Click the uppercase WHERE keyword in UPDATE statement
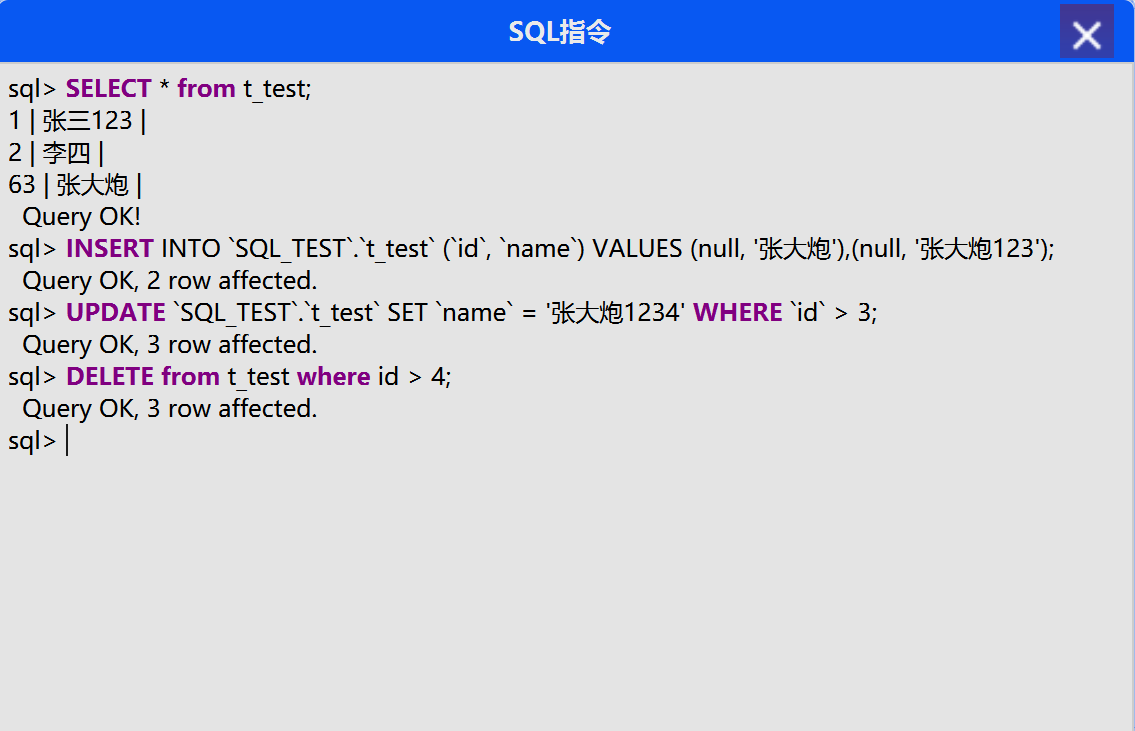The image size is (1135, 731). [737, 313]
